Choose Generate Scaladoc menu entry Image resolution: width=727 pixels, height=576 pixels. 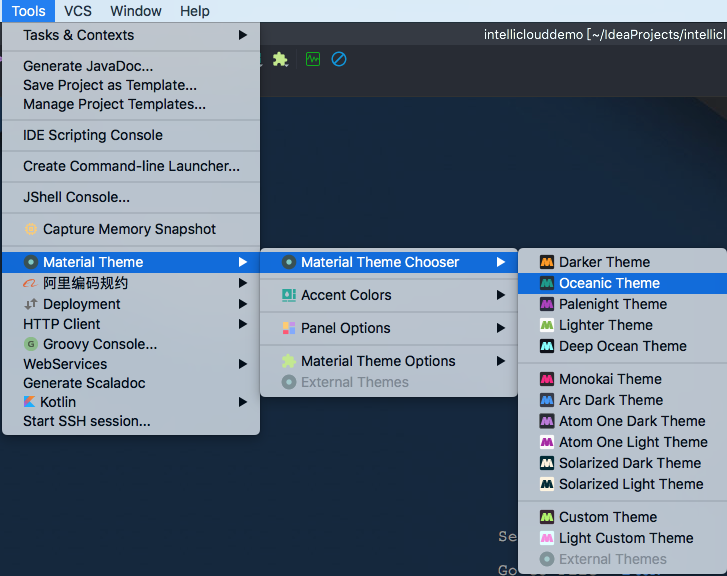click(x=84, y=383)
